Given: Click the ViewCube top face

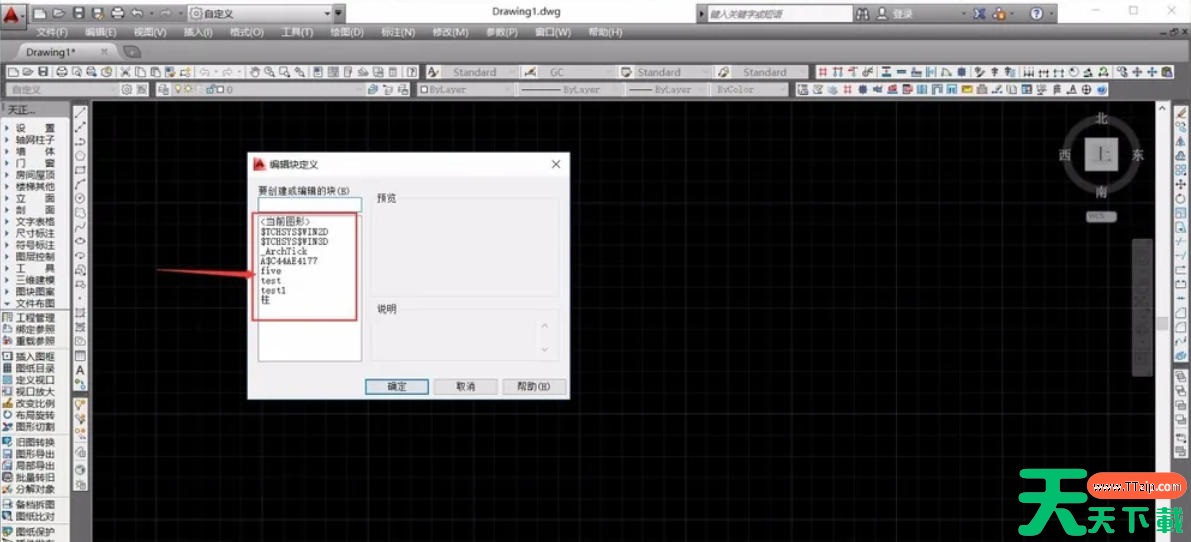Looking at the screenshot, I should point(1101,155).
